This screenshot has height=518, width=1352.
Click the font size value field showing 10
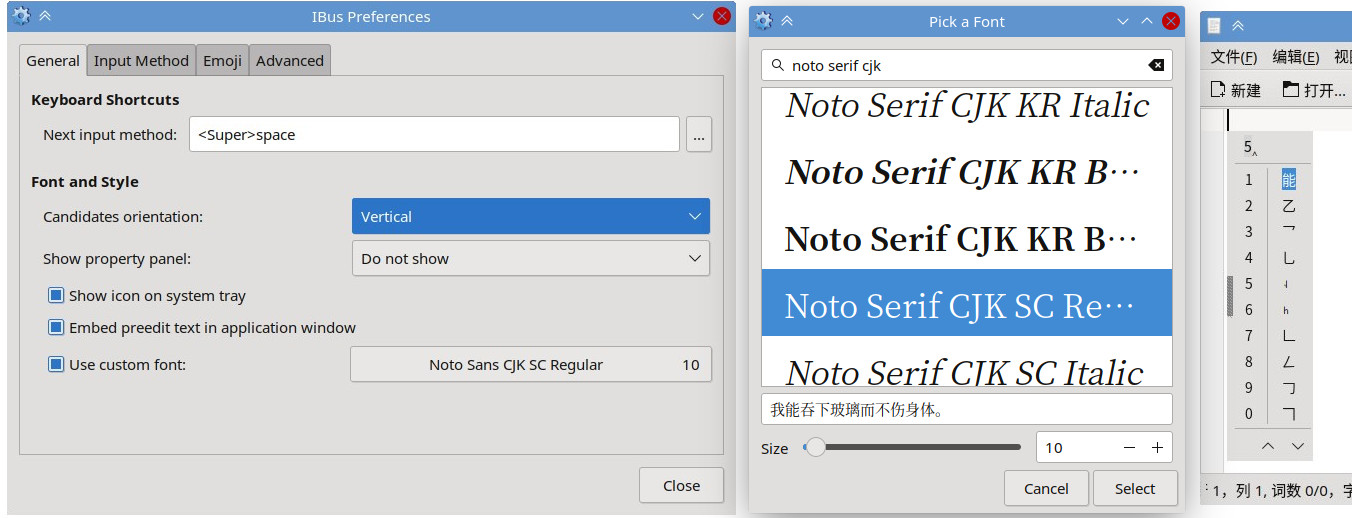(1076, 448)
